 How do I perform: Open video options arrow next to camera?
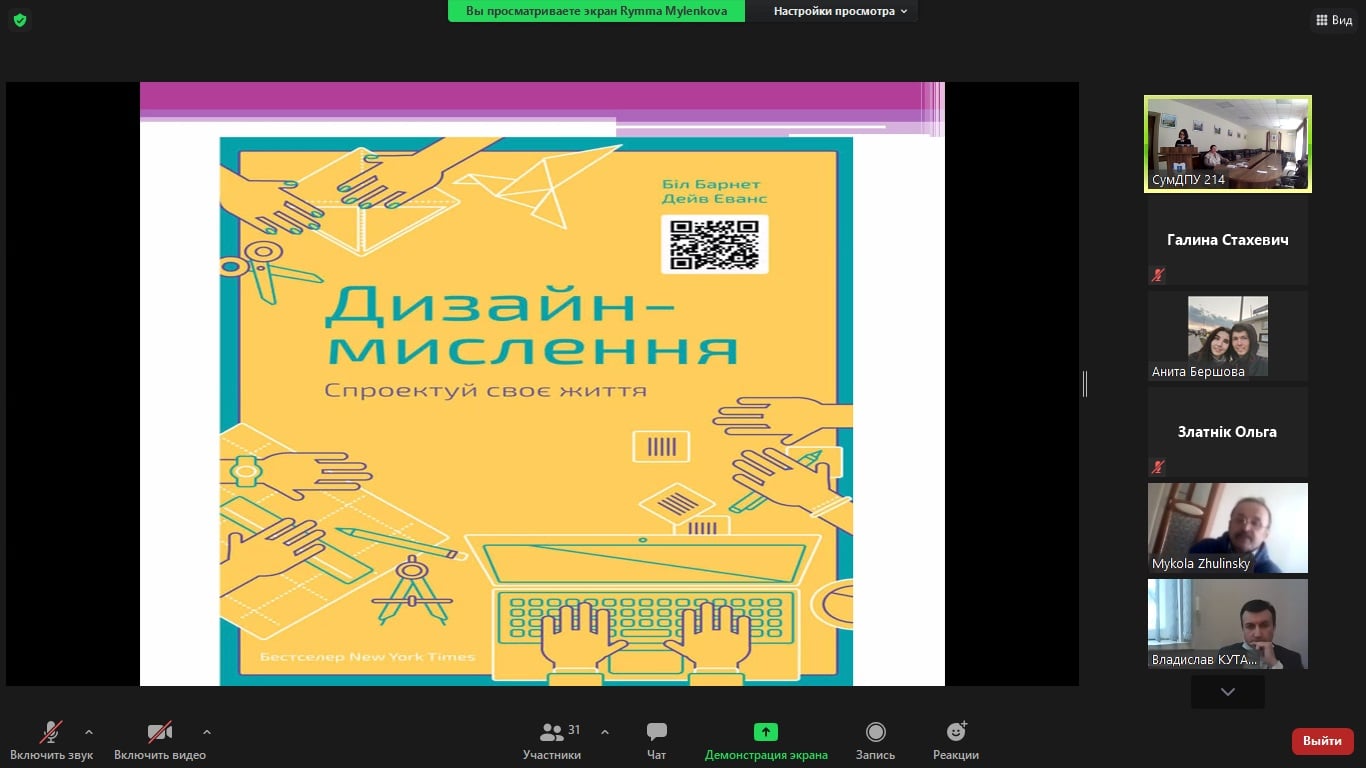tap(207, 732)
